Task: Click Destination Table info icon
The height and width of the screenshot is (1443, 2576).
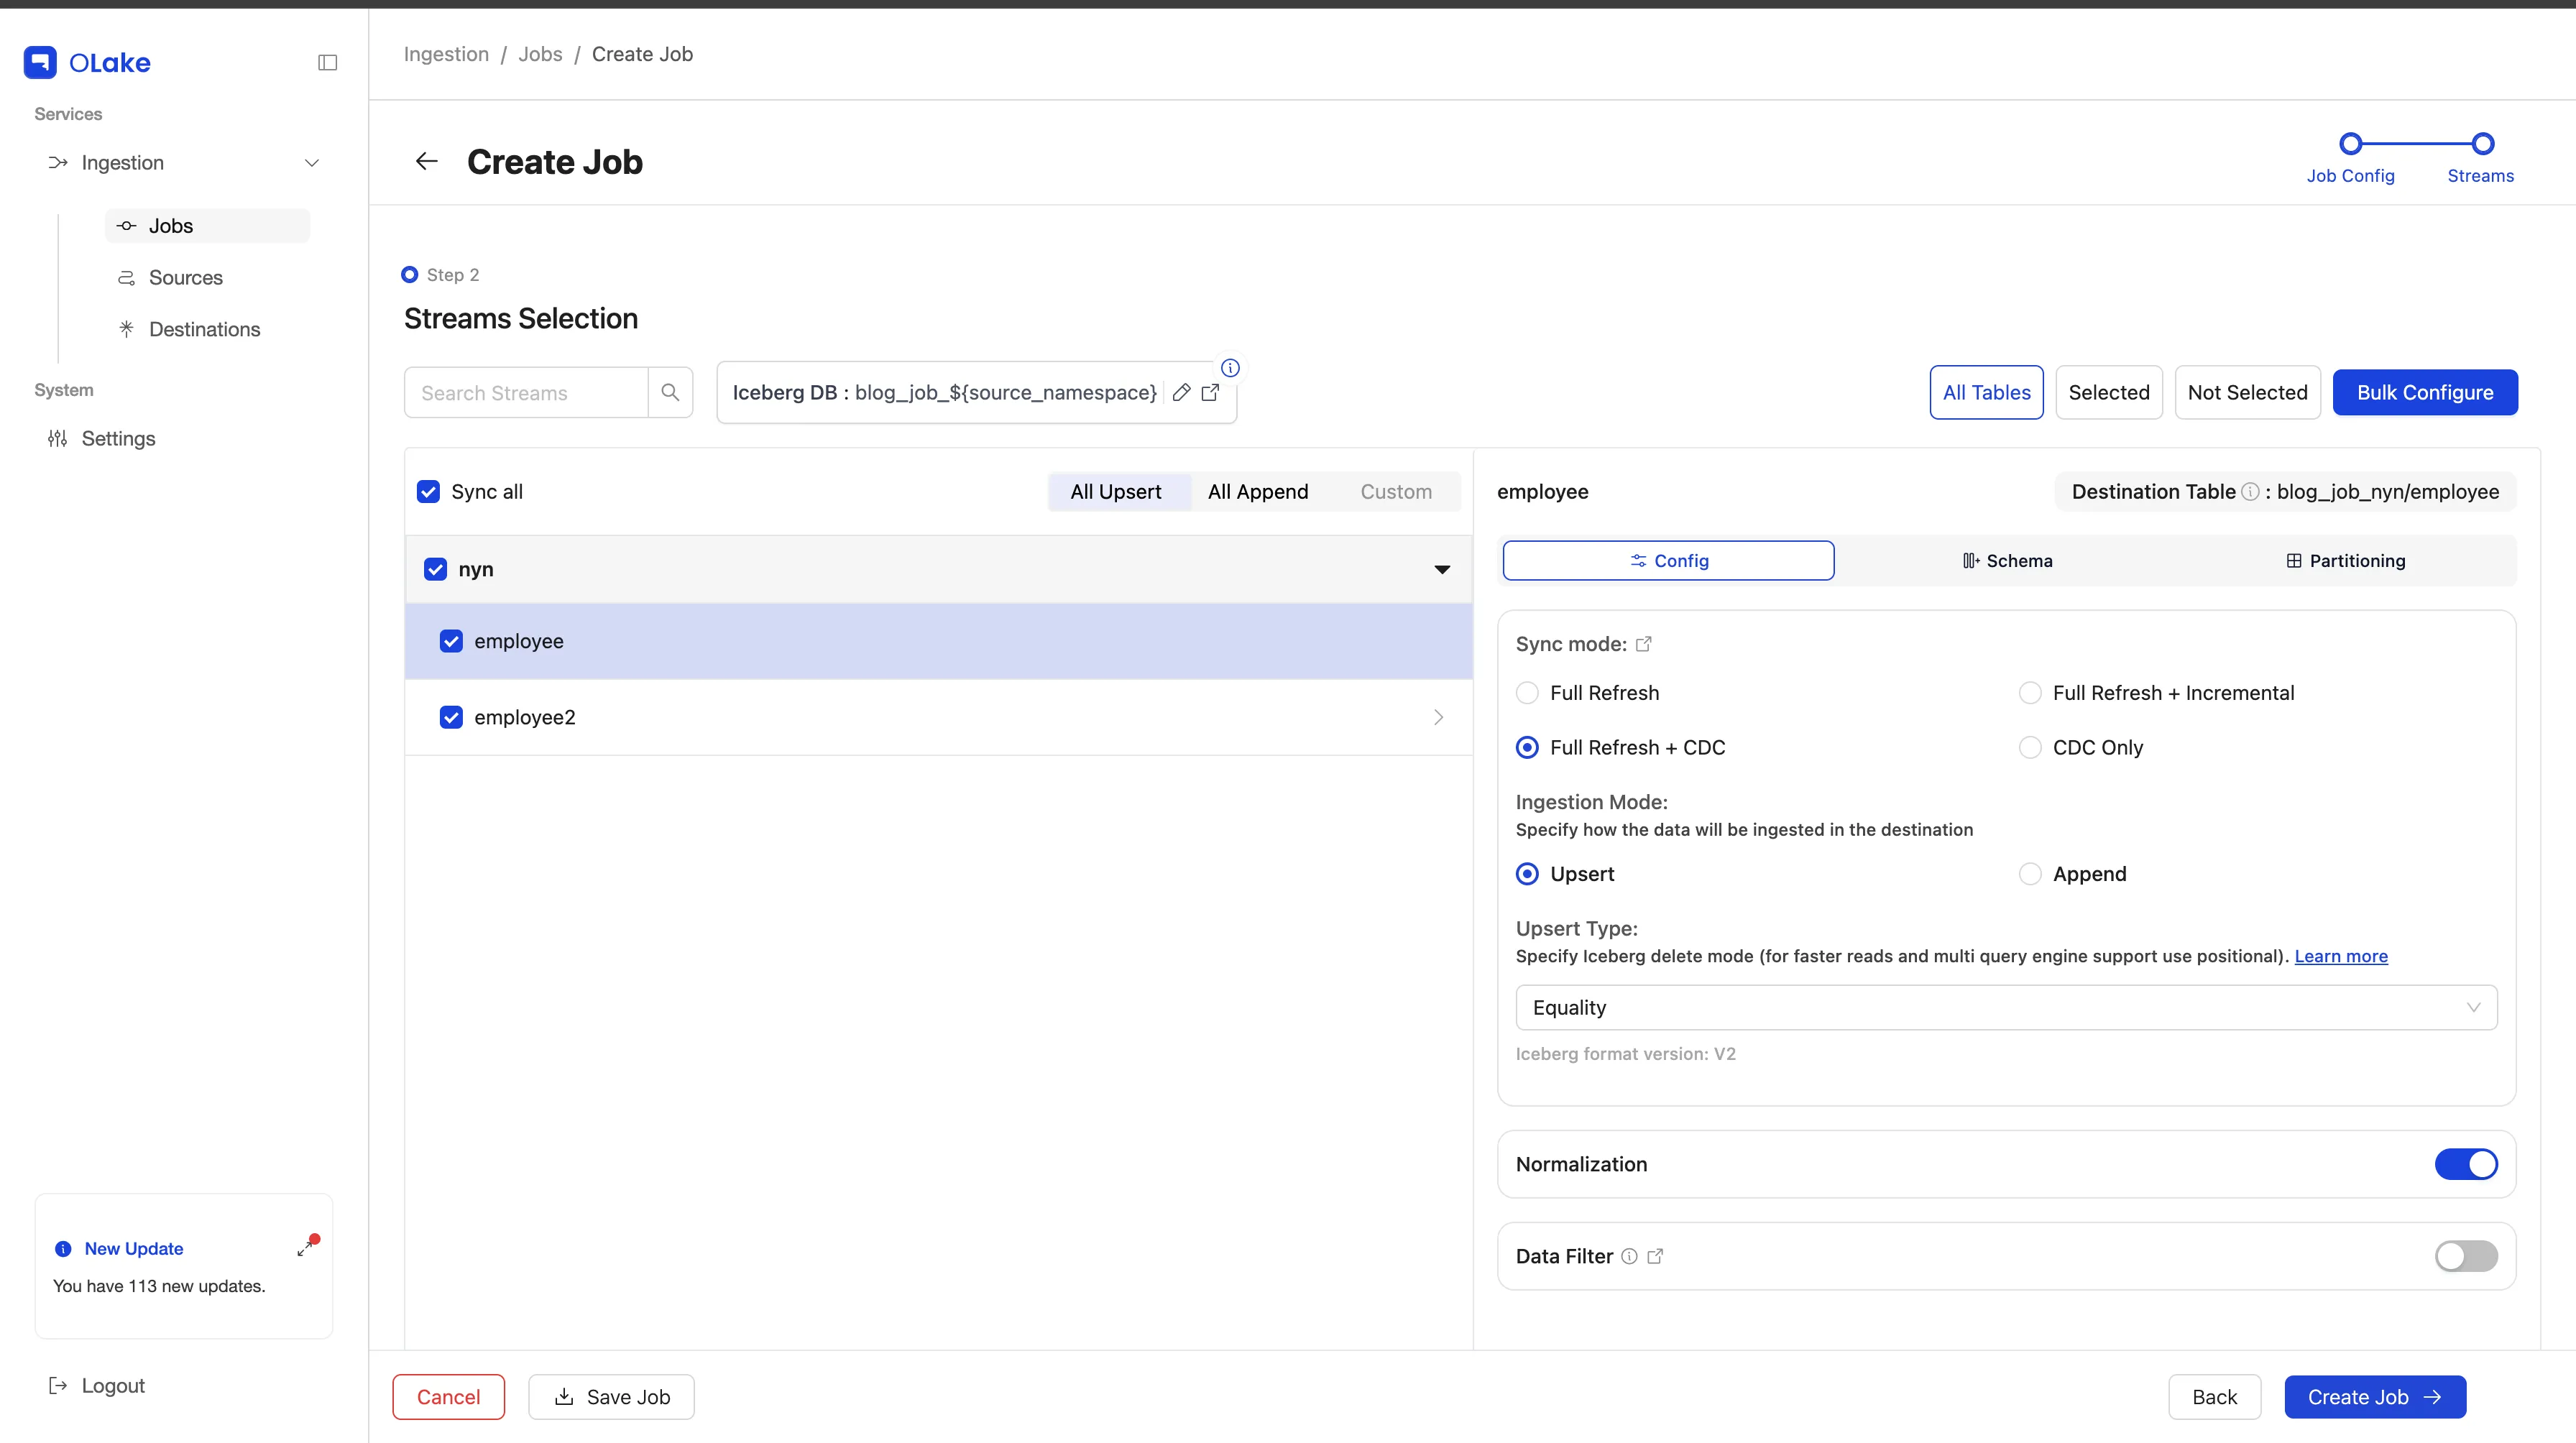Action: (x=2250, y=491)
